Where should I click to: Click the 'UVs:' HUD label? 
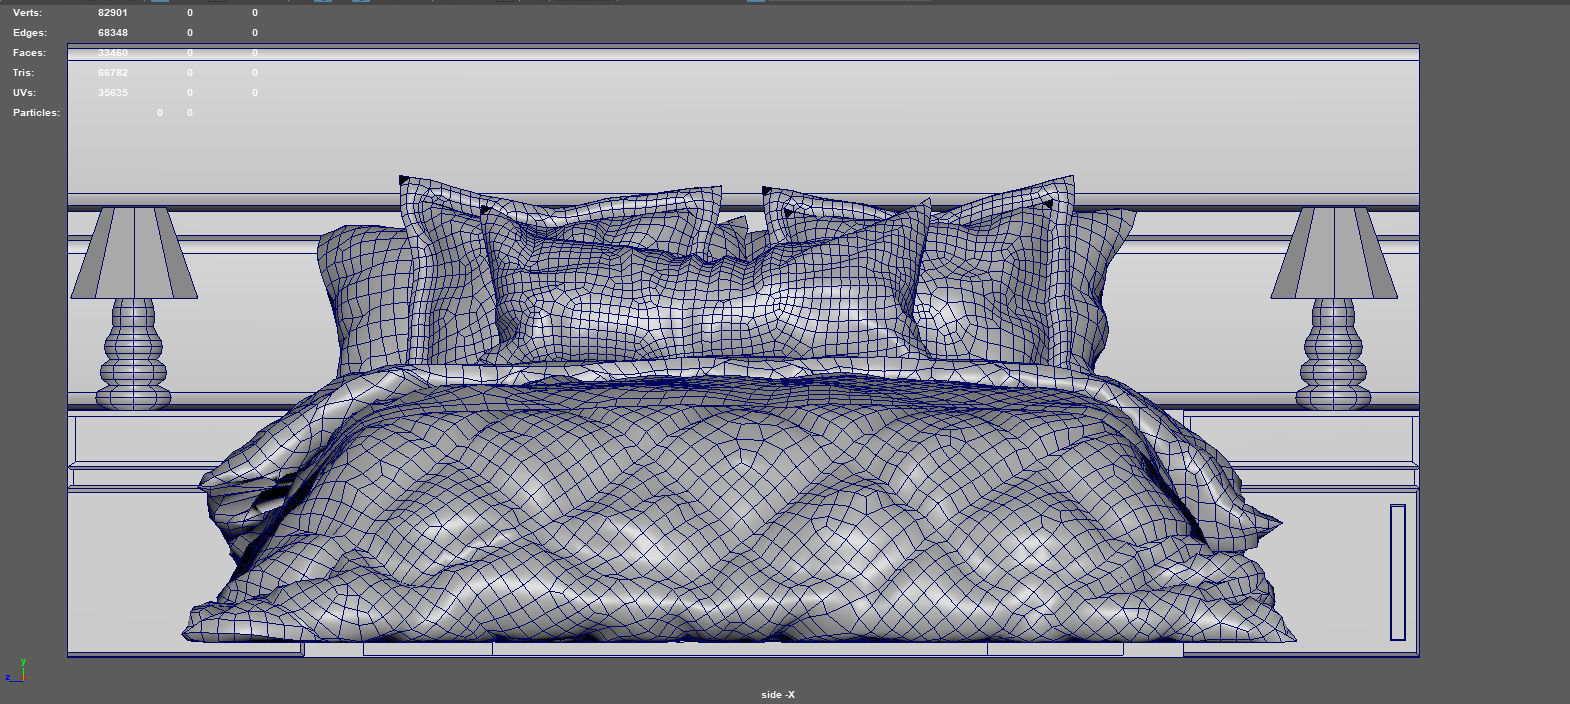coord(24,93)
